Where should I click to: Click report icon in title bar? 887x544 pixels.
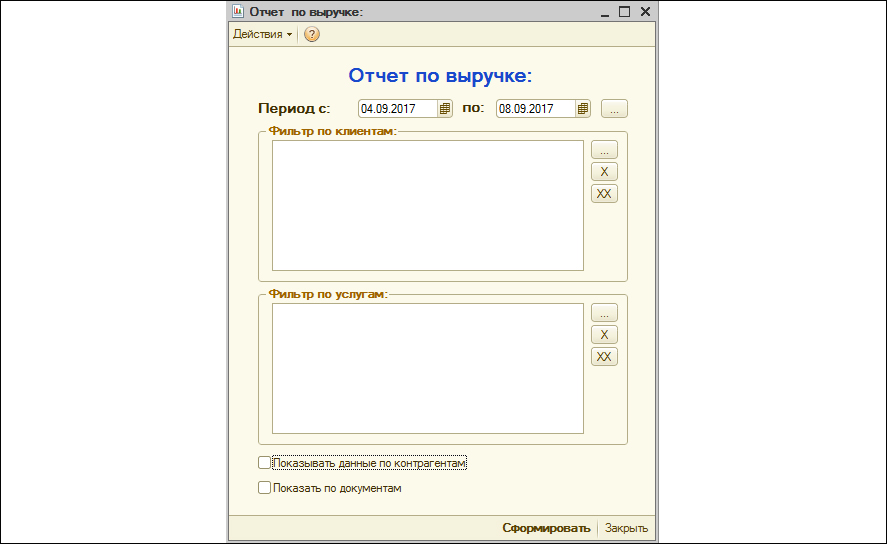tap(238, 12)
